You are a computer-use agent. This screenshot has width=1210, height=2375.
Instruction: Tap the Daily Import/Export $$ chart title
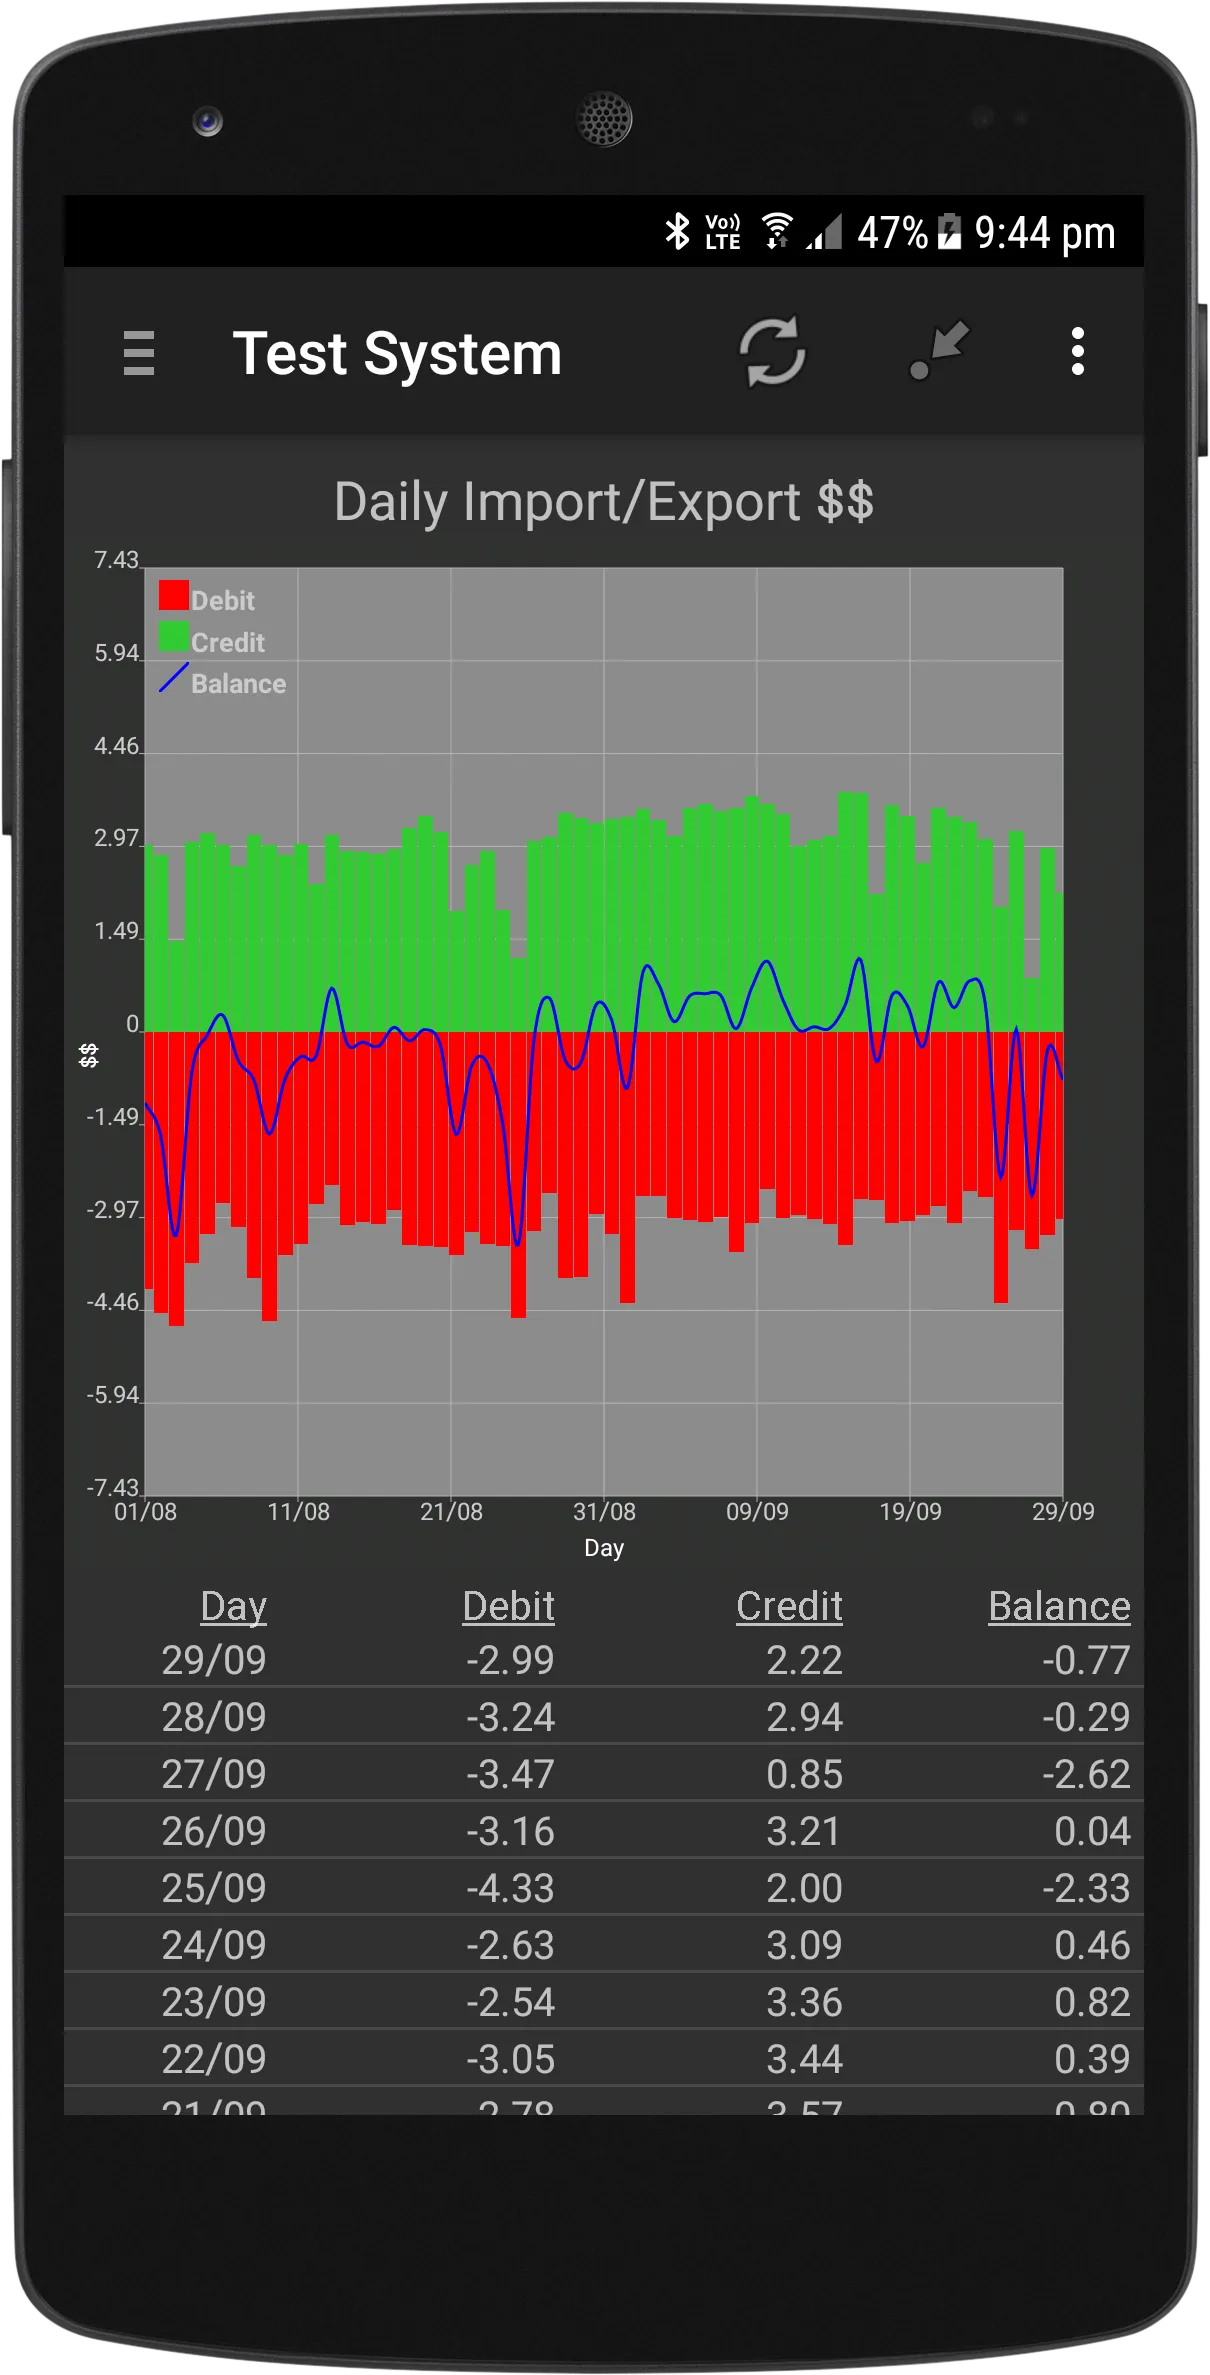(604, 501)
